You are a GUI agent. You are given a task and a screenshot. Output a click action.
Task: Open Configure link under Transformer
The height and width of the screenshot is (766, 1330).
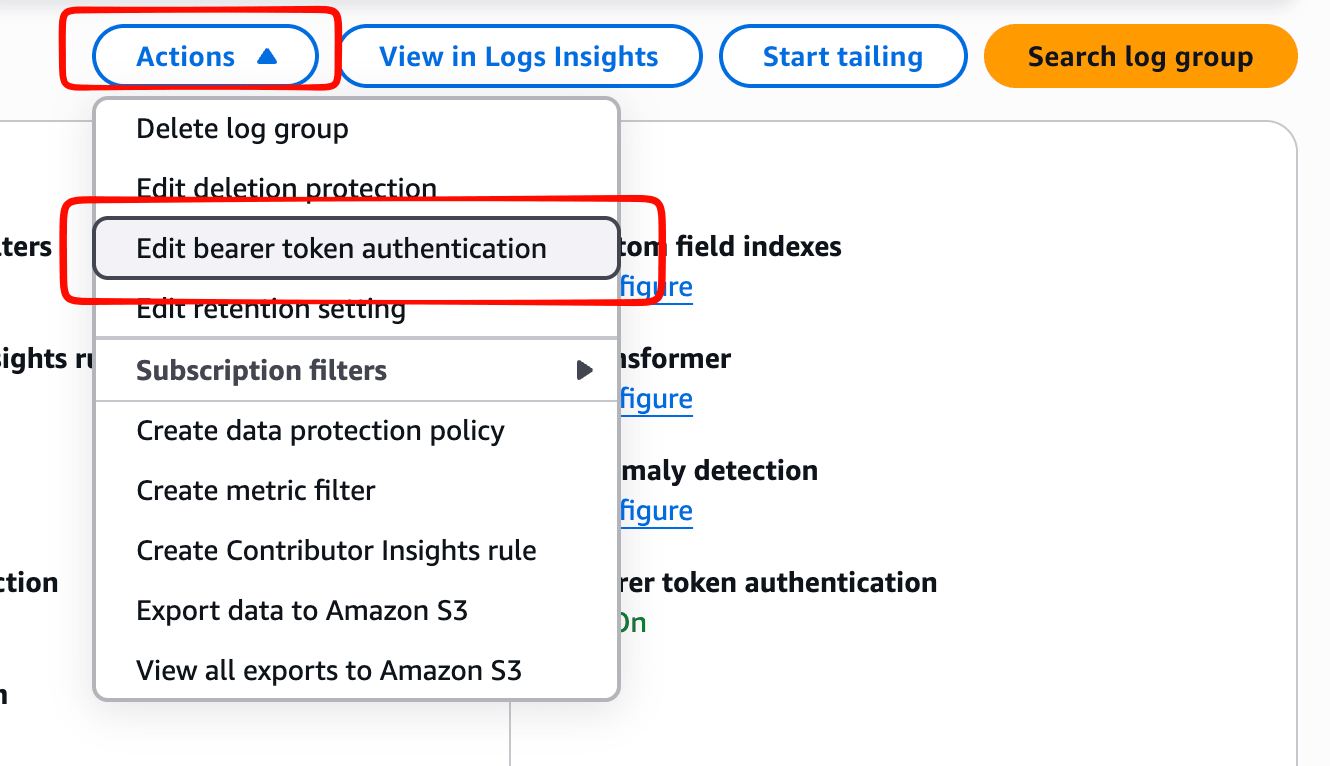pyautogui.click(x=656, y=399)
